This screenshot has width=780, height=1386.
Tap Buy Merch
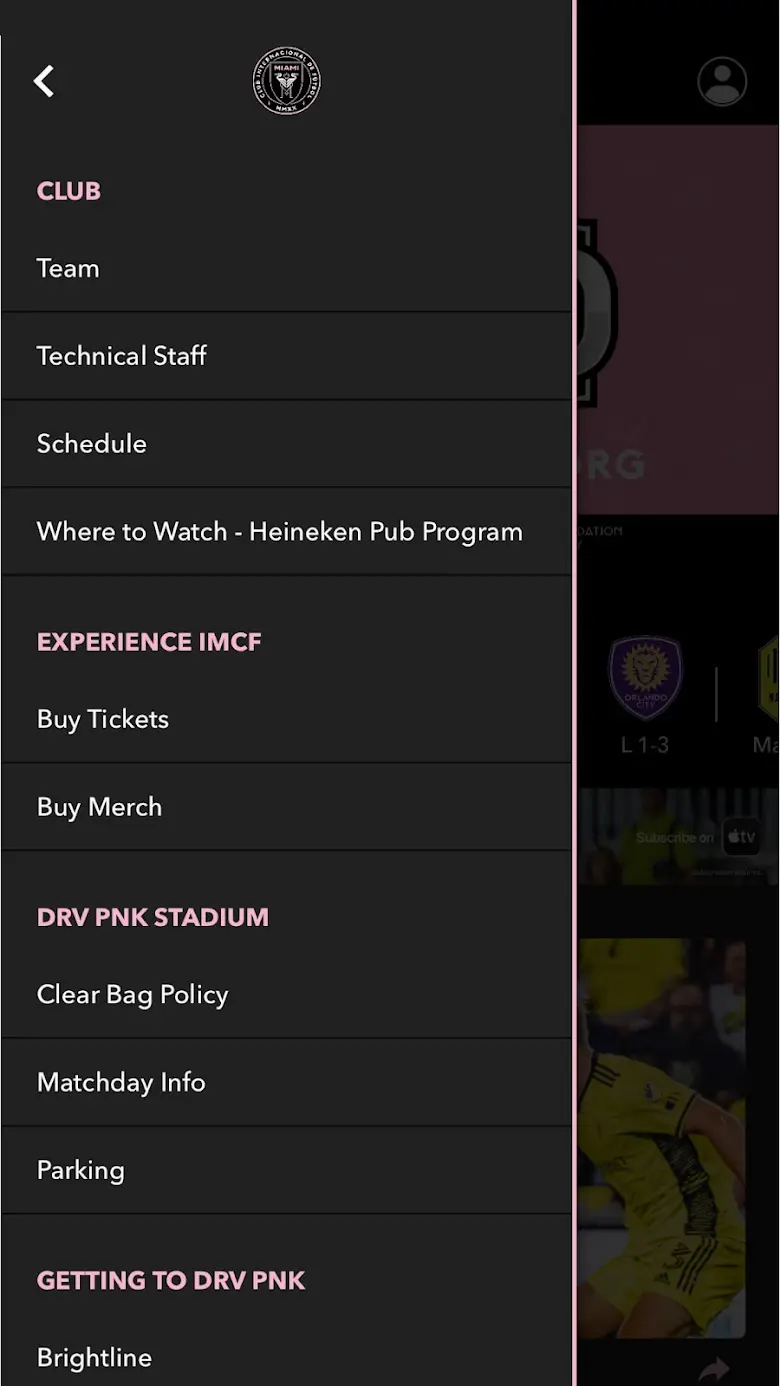point(286,808)
